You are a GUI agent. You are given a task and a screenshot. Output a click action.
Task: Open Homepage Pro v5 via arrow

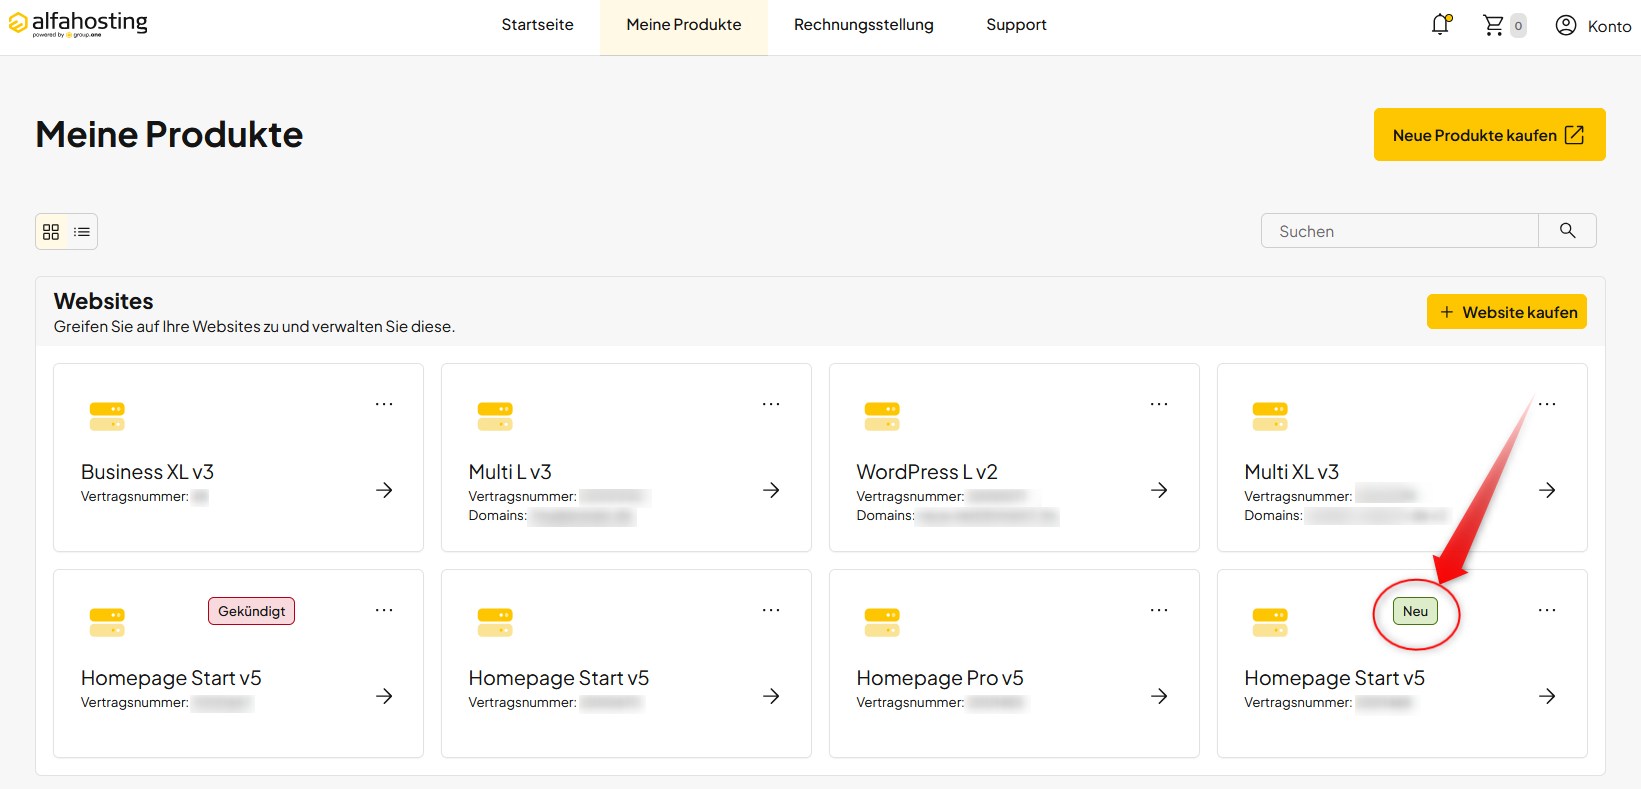point(1159,696)
